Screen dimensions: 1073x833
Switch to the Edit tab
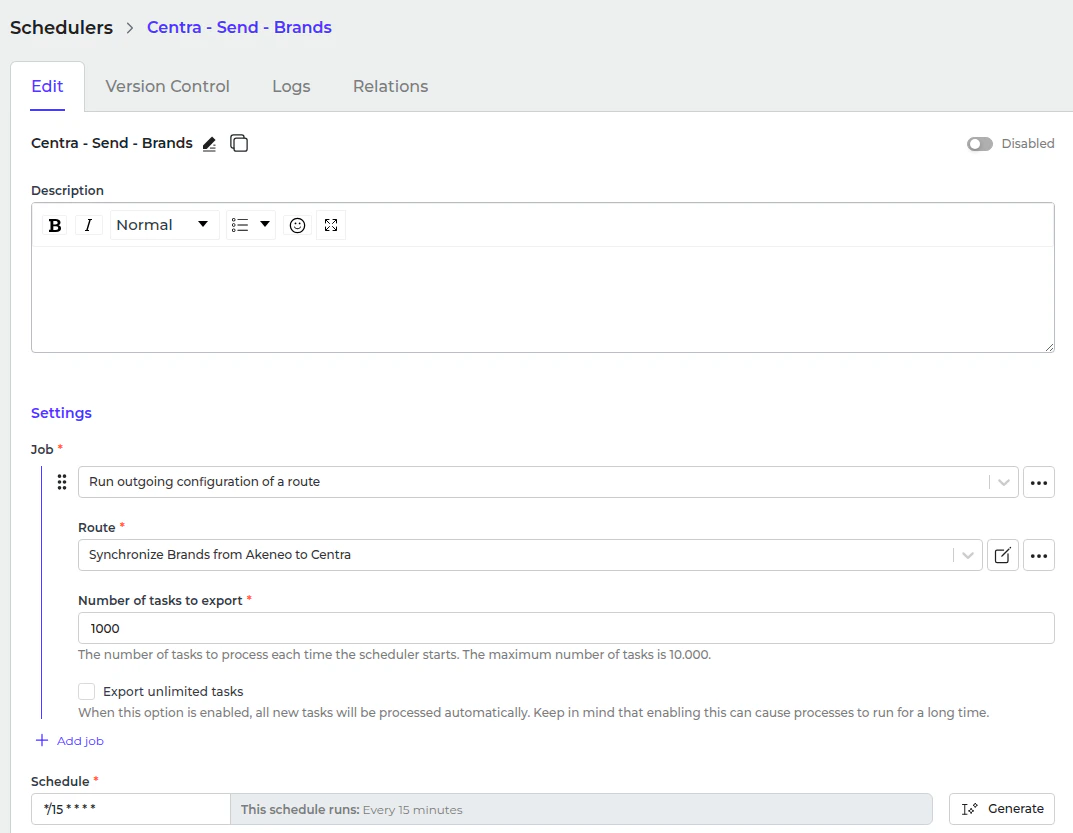pos(47,86)
